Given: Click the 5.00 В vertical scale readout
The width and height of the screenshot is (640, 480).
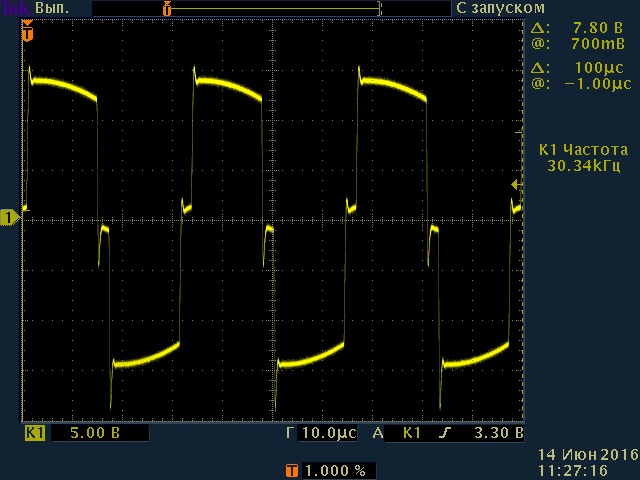Looking at the screenshot, I should pyautogui.click(x=98, y=434).
